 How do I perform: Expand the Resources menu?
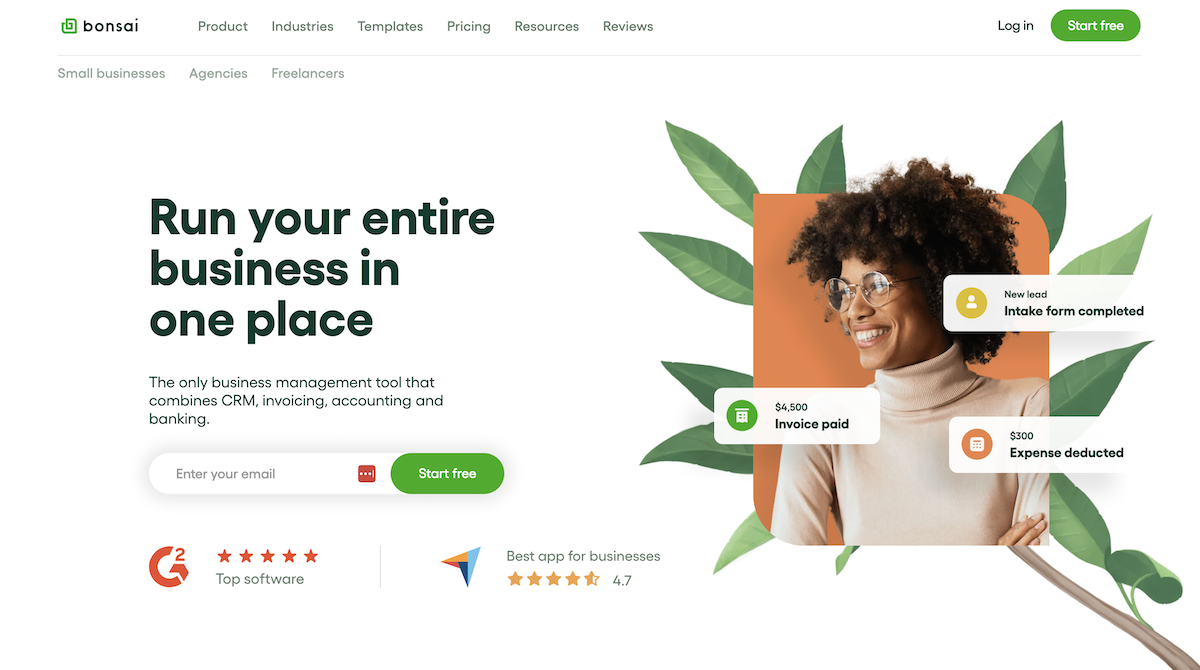point(547,26)
